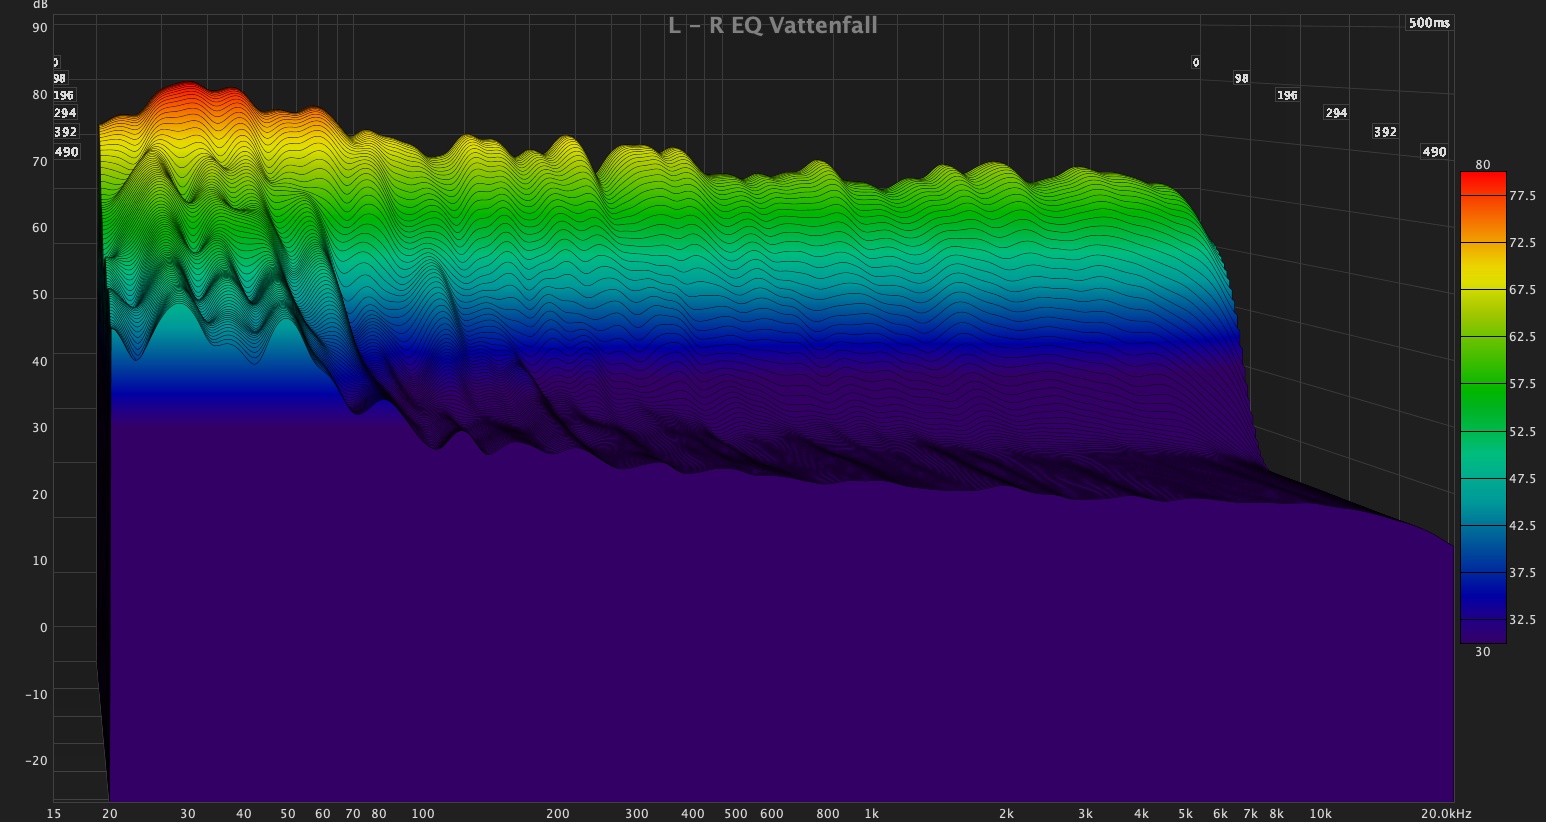This screenshot has height=822, width=1546.
Task: Select the 50 mark on the dB axis
Action: coord(40,295)
